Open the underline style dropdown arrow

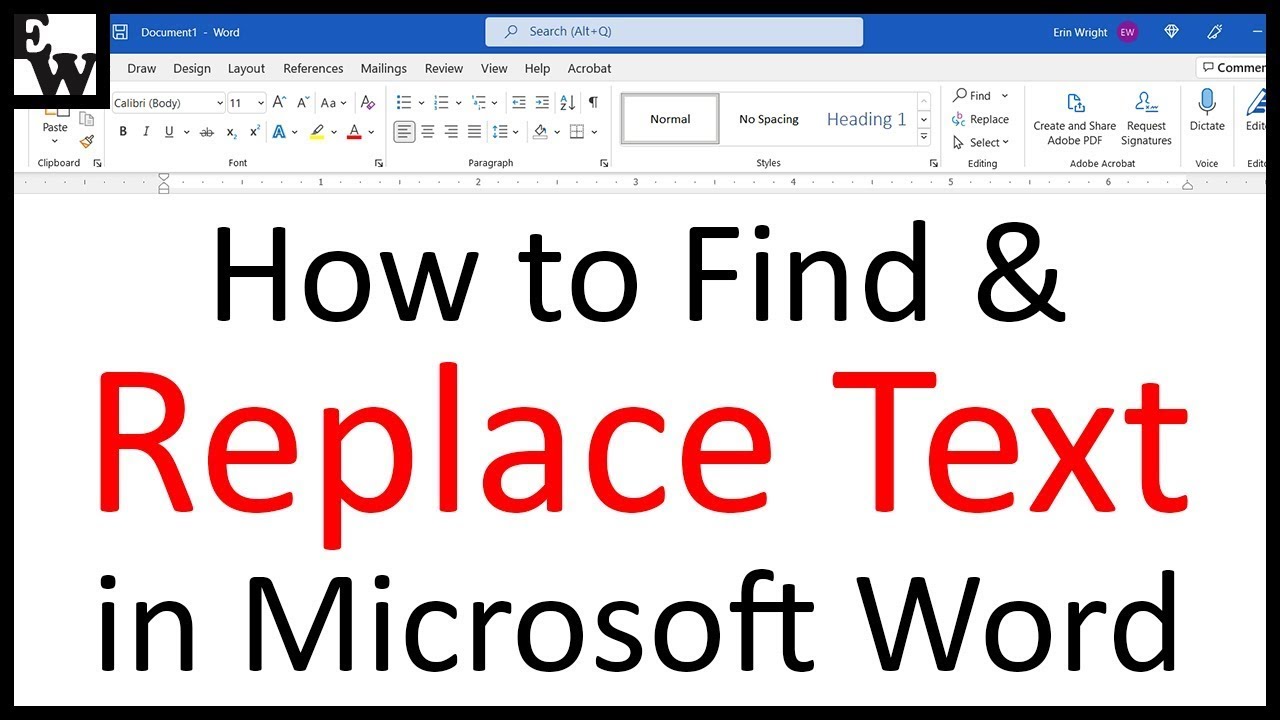[185, 132]
